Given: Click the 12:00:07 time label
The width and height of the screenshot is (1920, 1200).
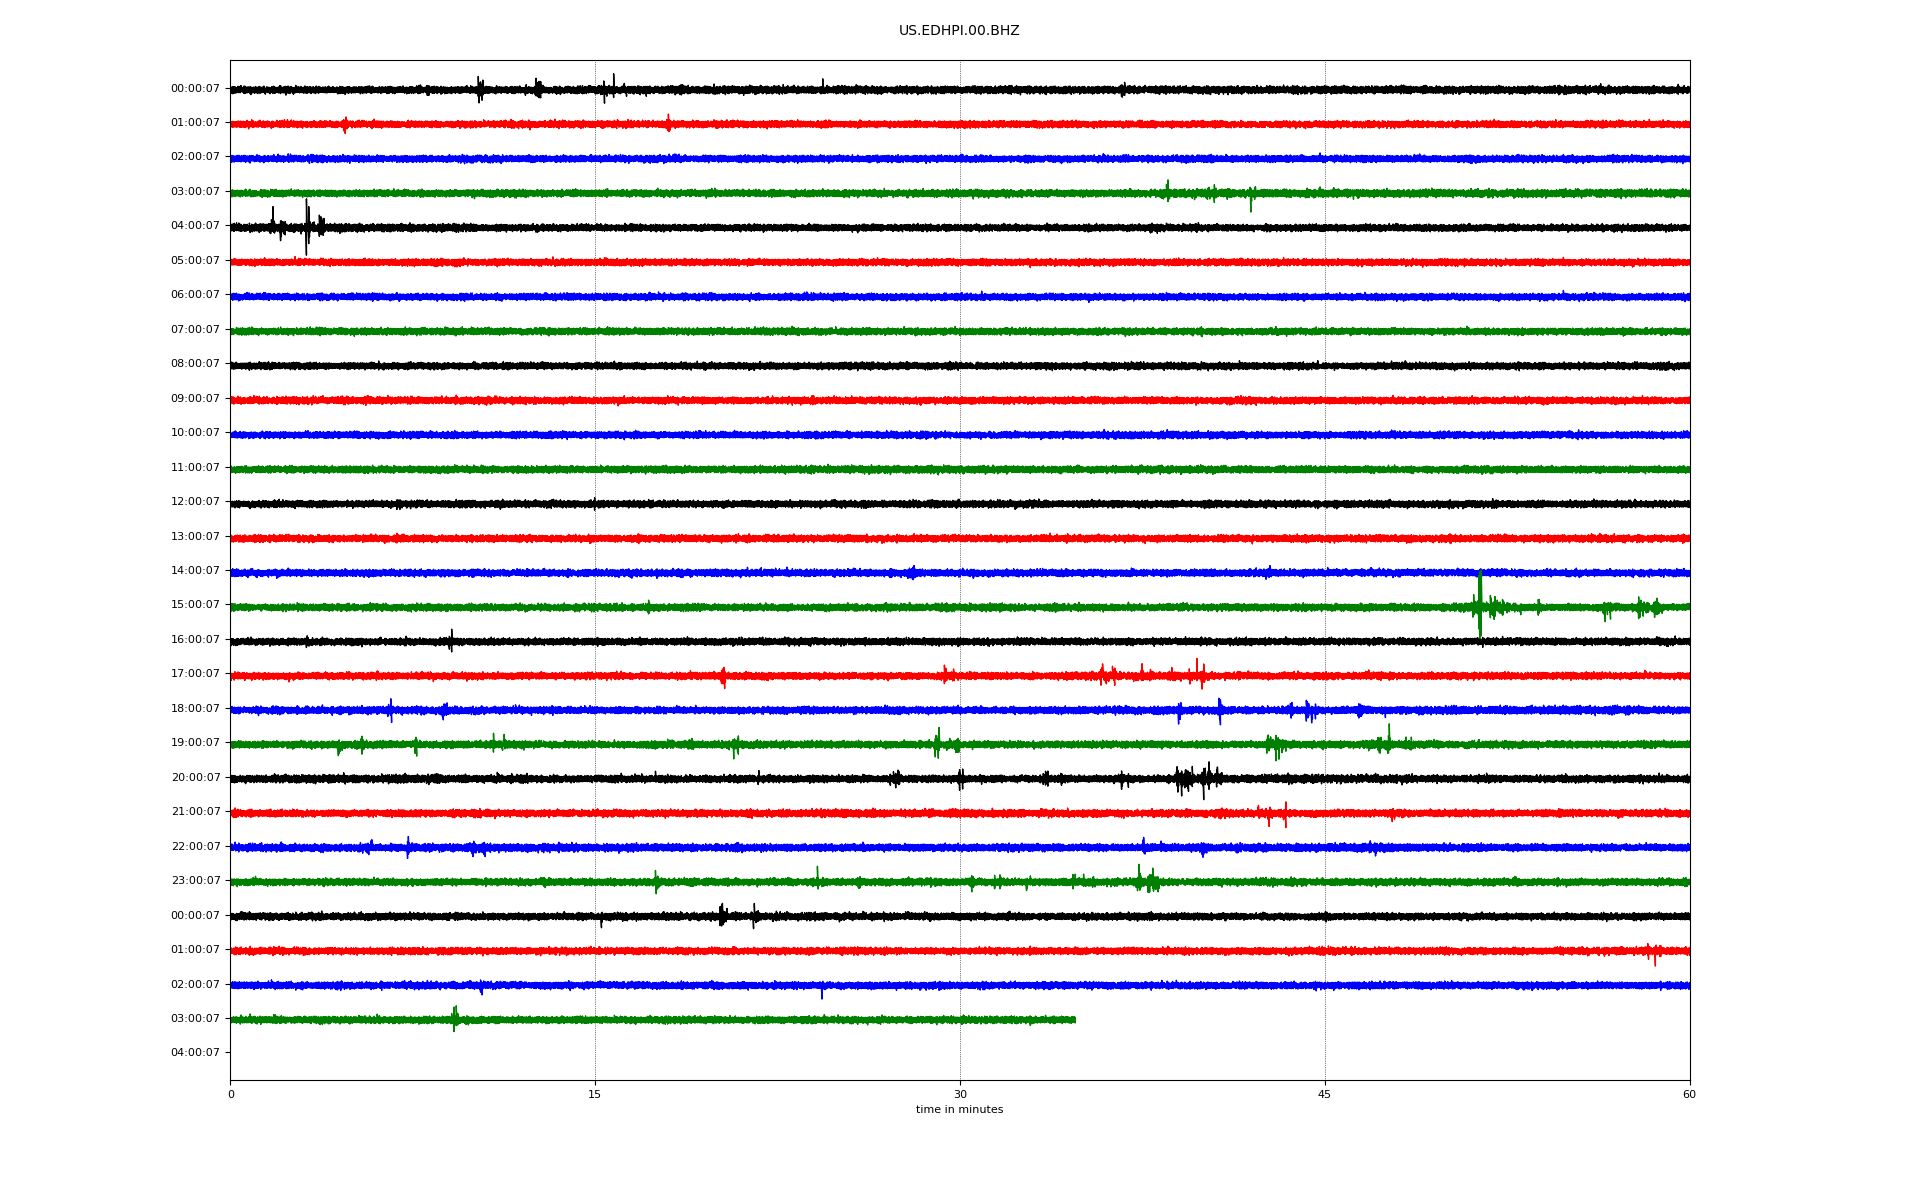Looking at the screenshot, I should (x=195, y=502).
